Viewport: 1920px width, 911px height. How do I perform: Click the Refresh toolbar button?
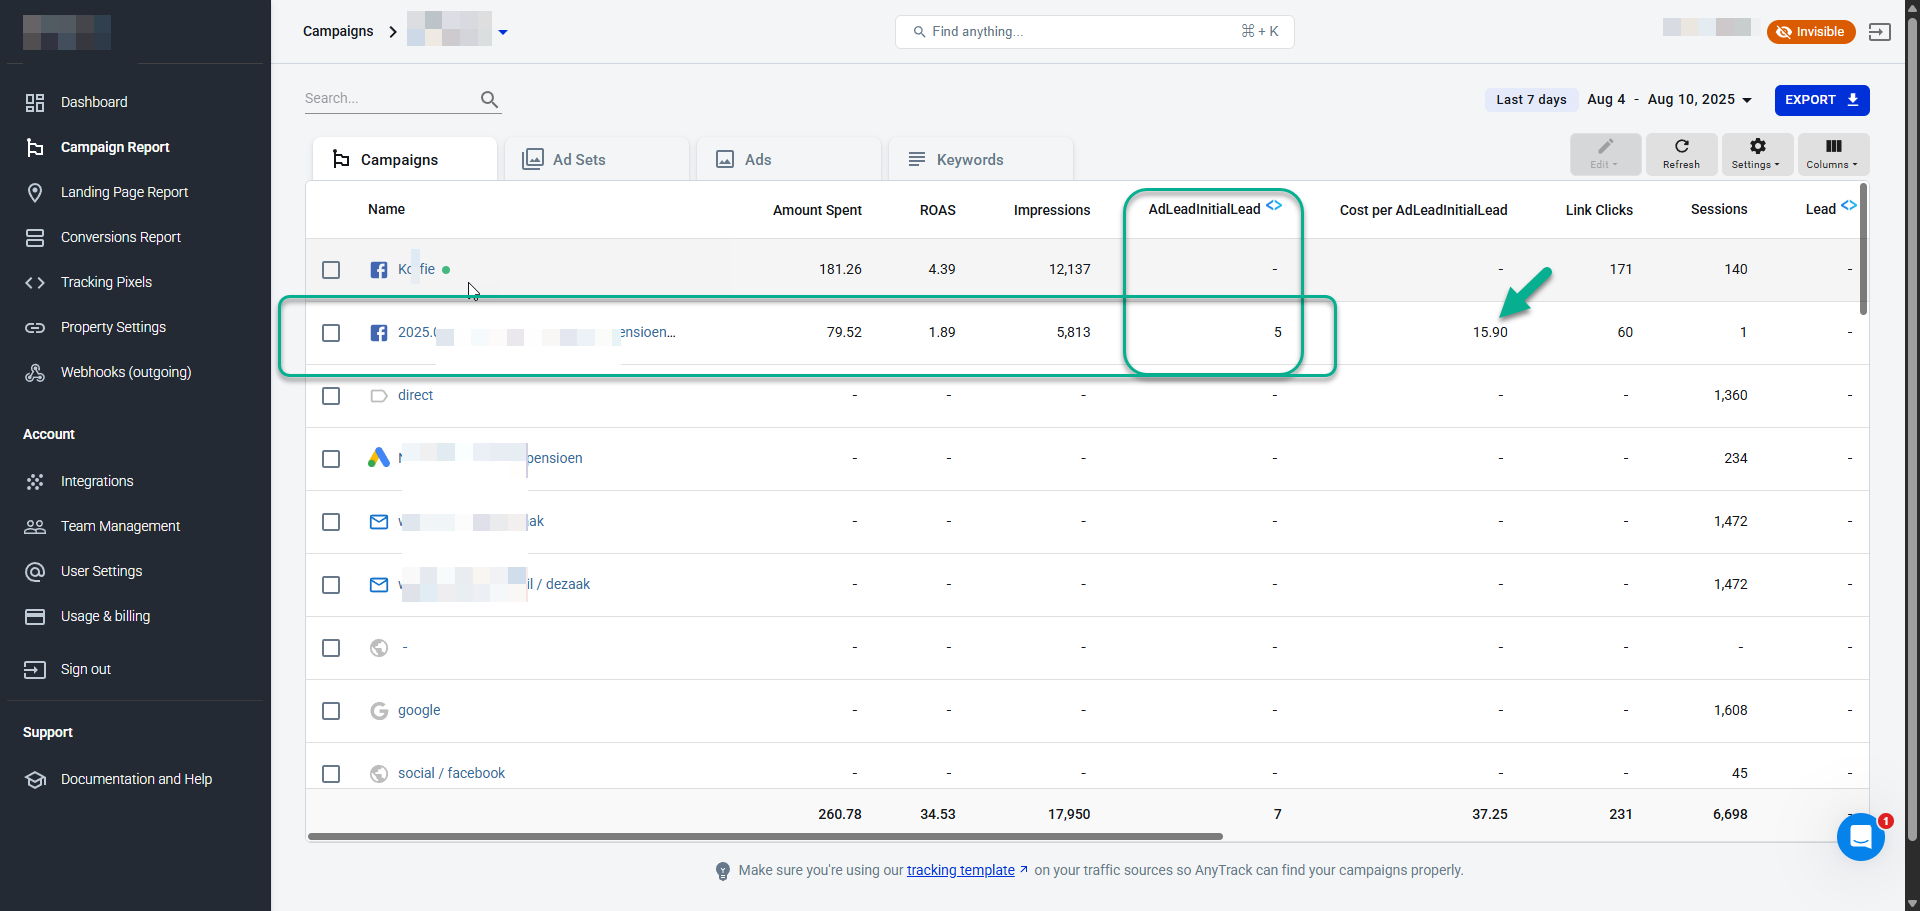[1681, 154]
